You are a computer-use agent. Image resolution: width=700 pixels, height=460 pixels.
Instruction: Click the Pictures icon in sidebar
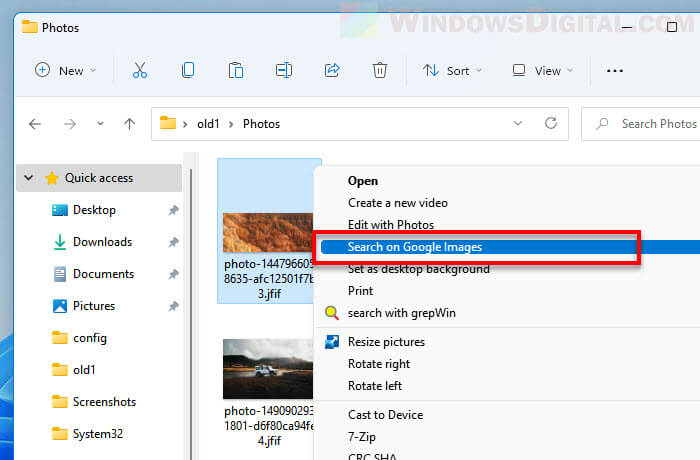pyautogui.click(x=60, y=306)
